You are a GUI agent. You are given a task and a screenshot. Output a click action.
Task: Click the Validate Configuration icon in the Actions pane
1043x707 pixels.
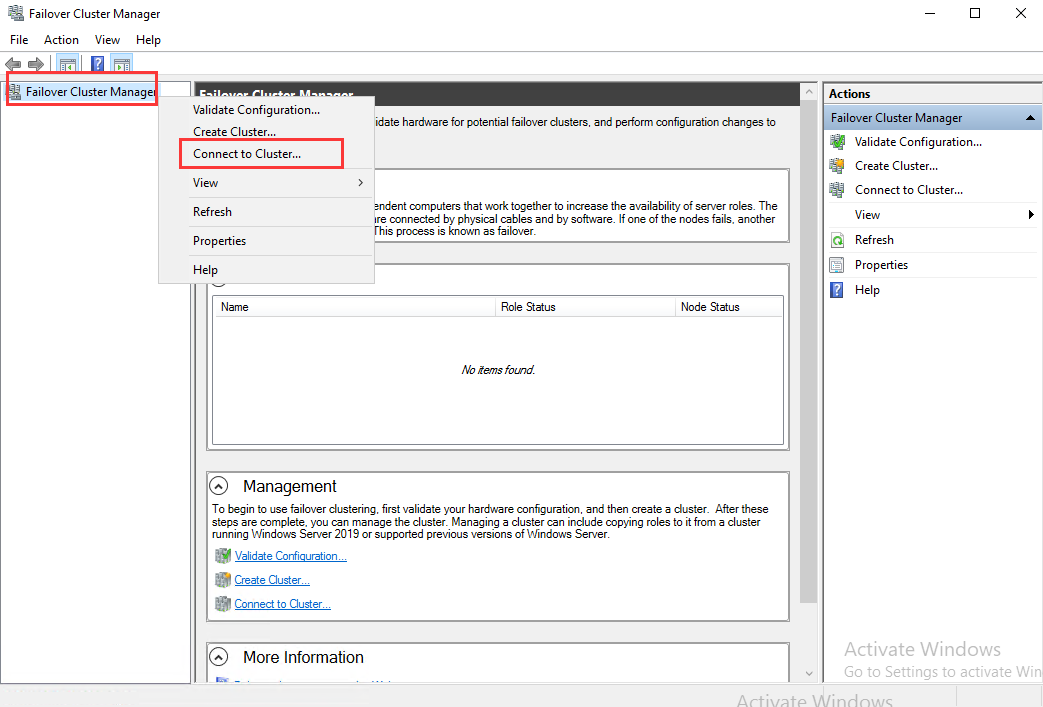pos(837,142)
